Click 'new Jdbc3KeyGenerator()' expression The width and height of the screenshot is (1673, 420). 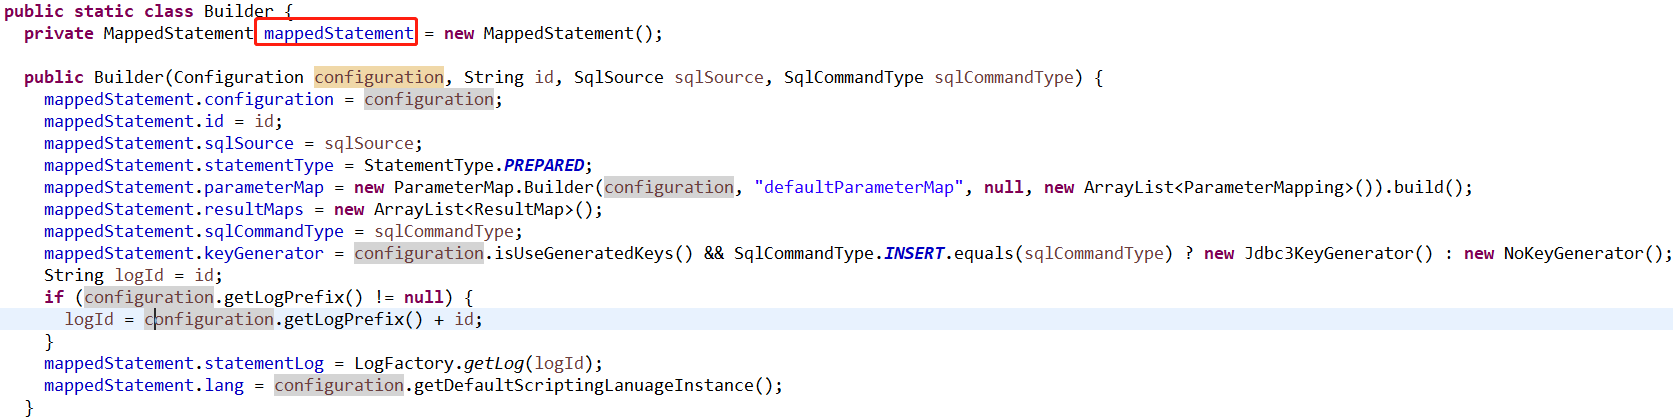(1318, 253)
